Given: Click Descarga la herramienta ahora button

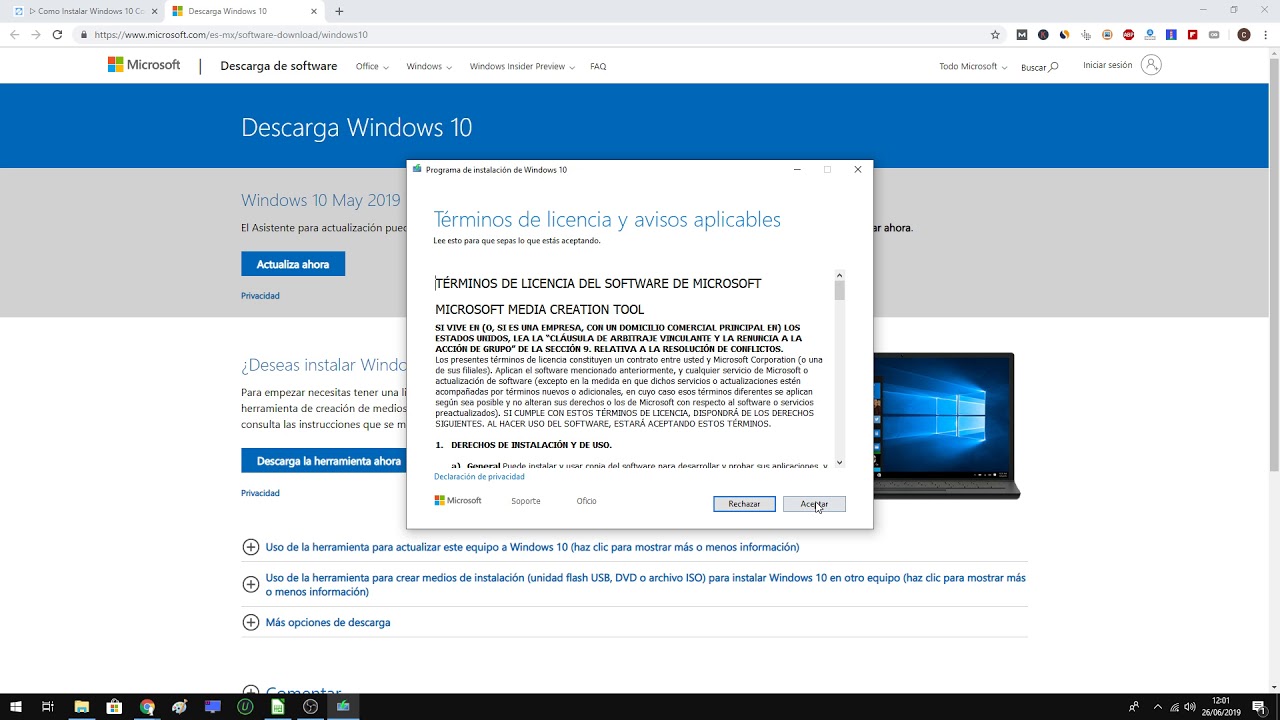Looking at the screenshot, I should (x=324, y=461).
